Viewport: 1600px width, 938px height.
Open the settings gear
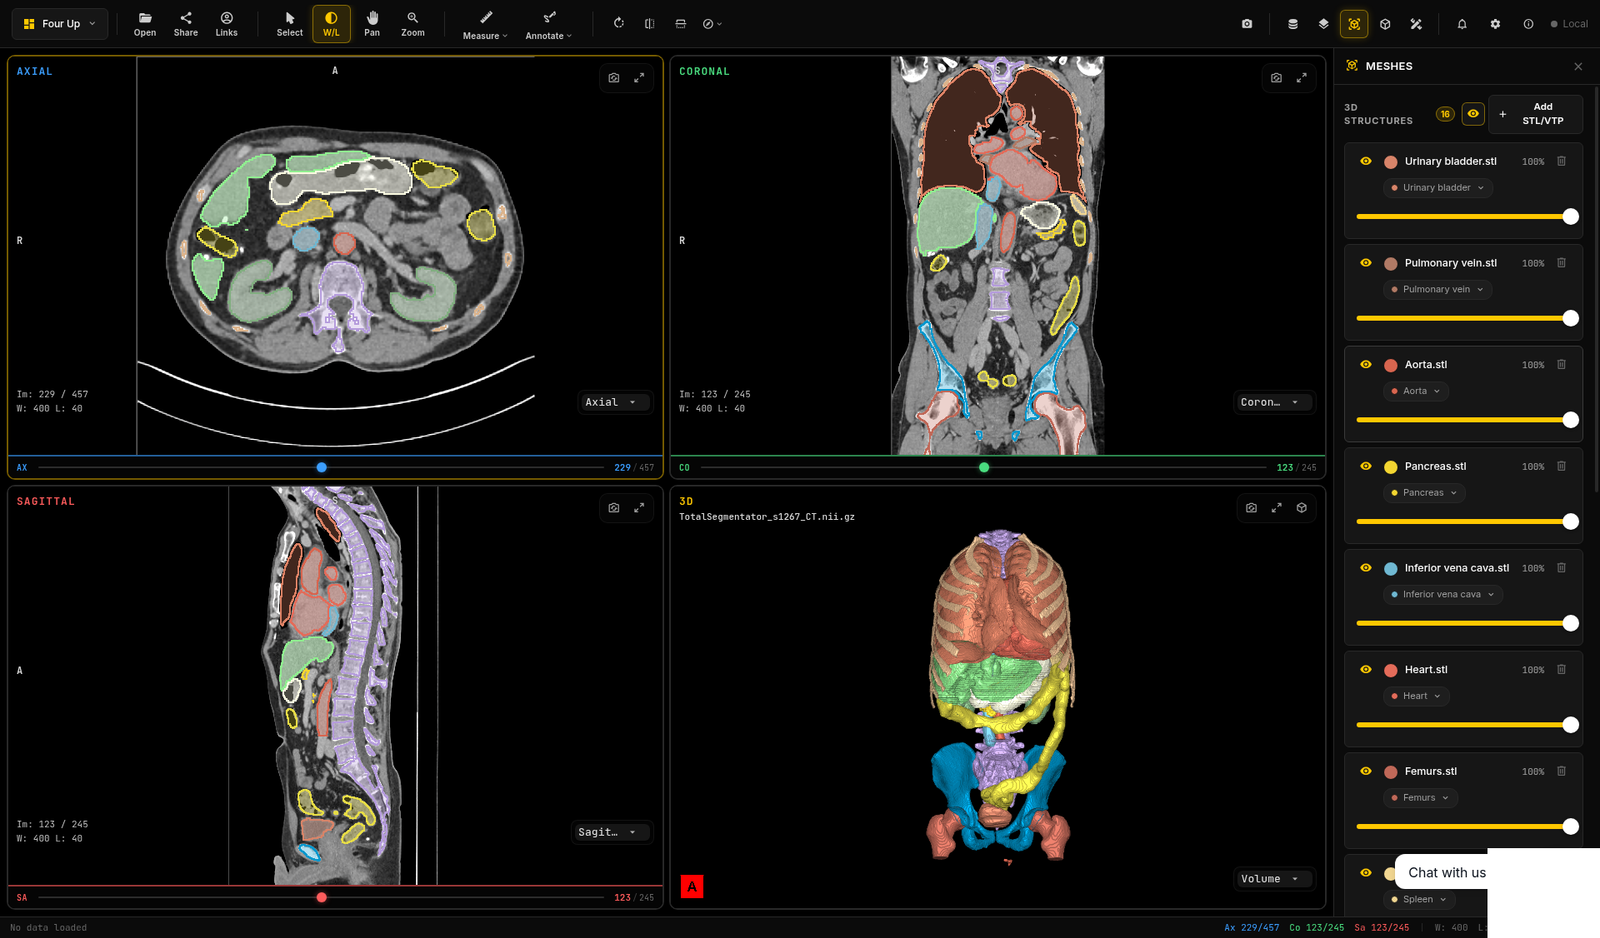1495,24
